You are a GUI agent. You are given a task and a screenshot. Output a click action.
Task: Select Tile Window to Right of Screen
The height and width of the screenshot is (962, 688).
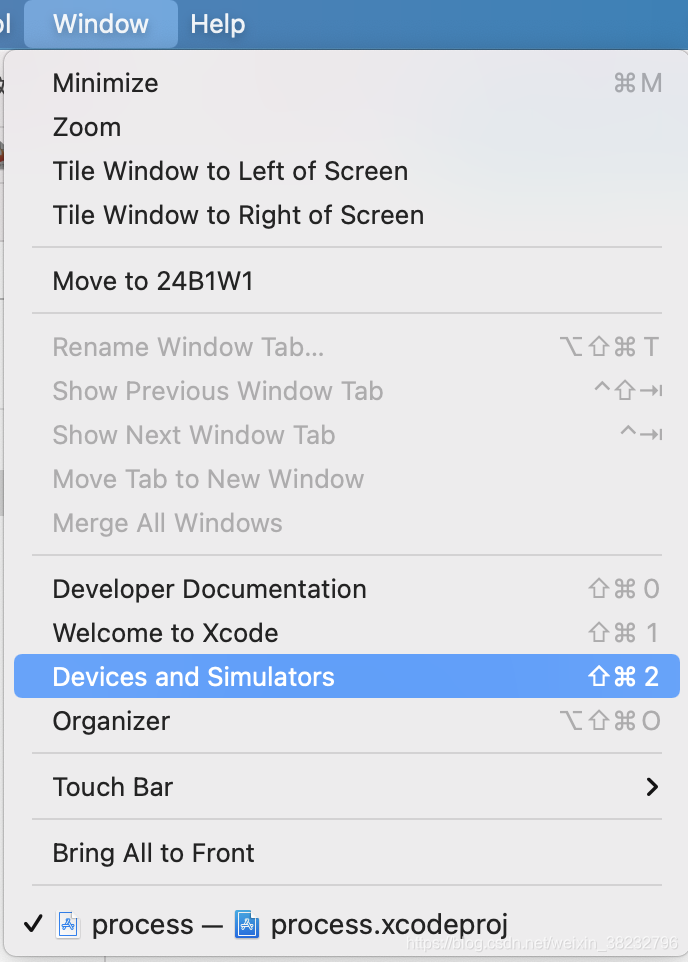click(x=347, y=215)
